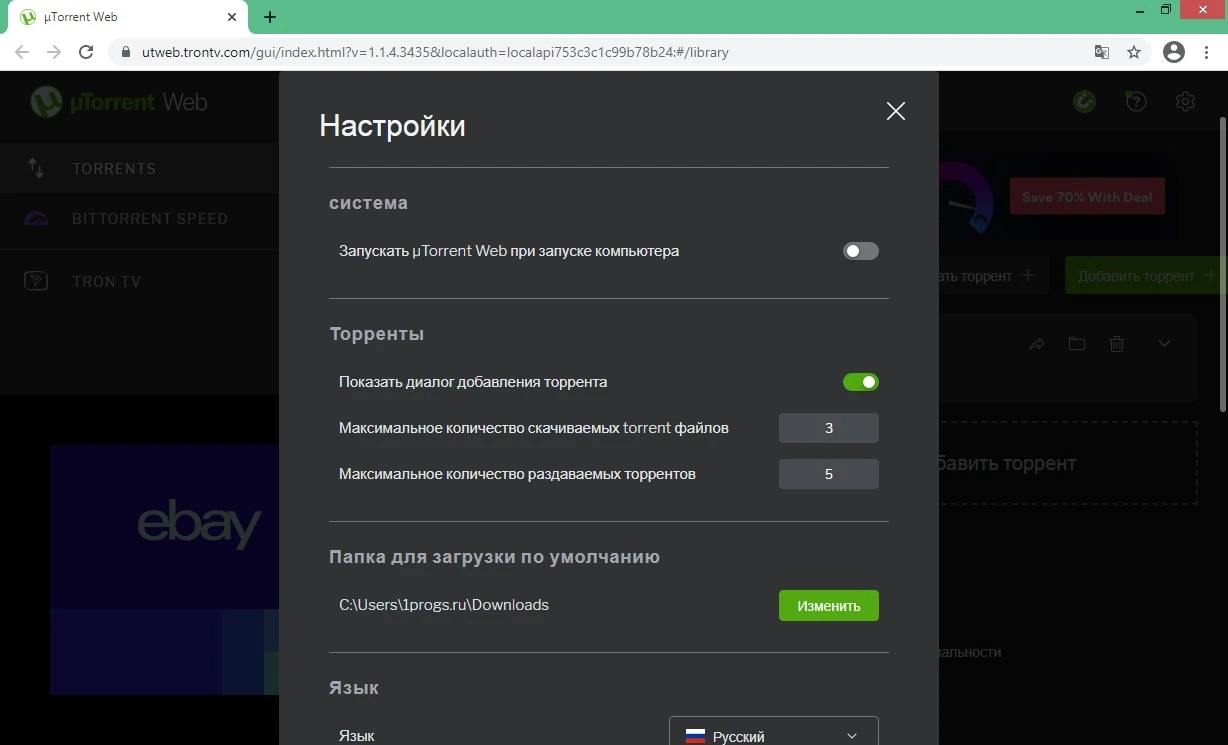The height and width of the screenshot is (745, 1228).
Task: Delete torrent with the trash icon
Action: point(1117,344)
